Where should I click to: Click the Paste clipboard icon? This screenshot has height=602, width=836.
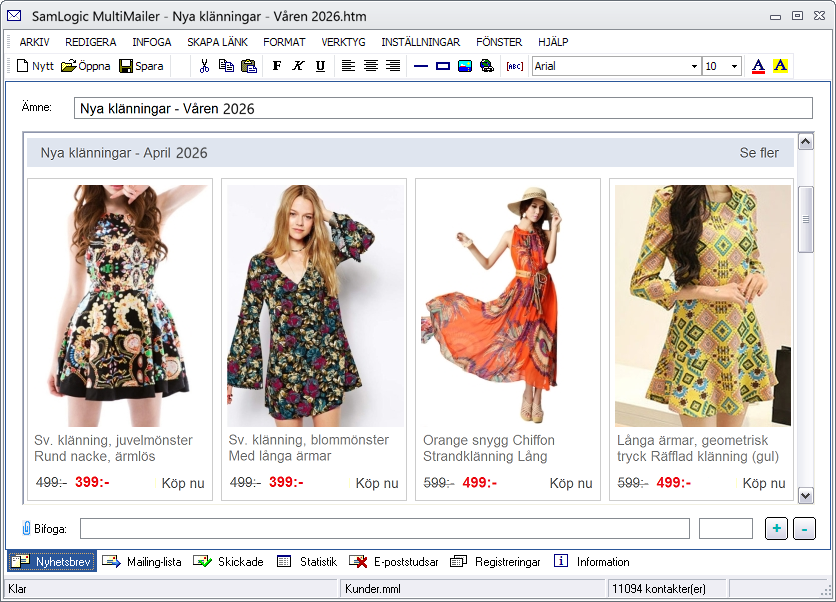click(x=248, y=66)
